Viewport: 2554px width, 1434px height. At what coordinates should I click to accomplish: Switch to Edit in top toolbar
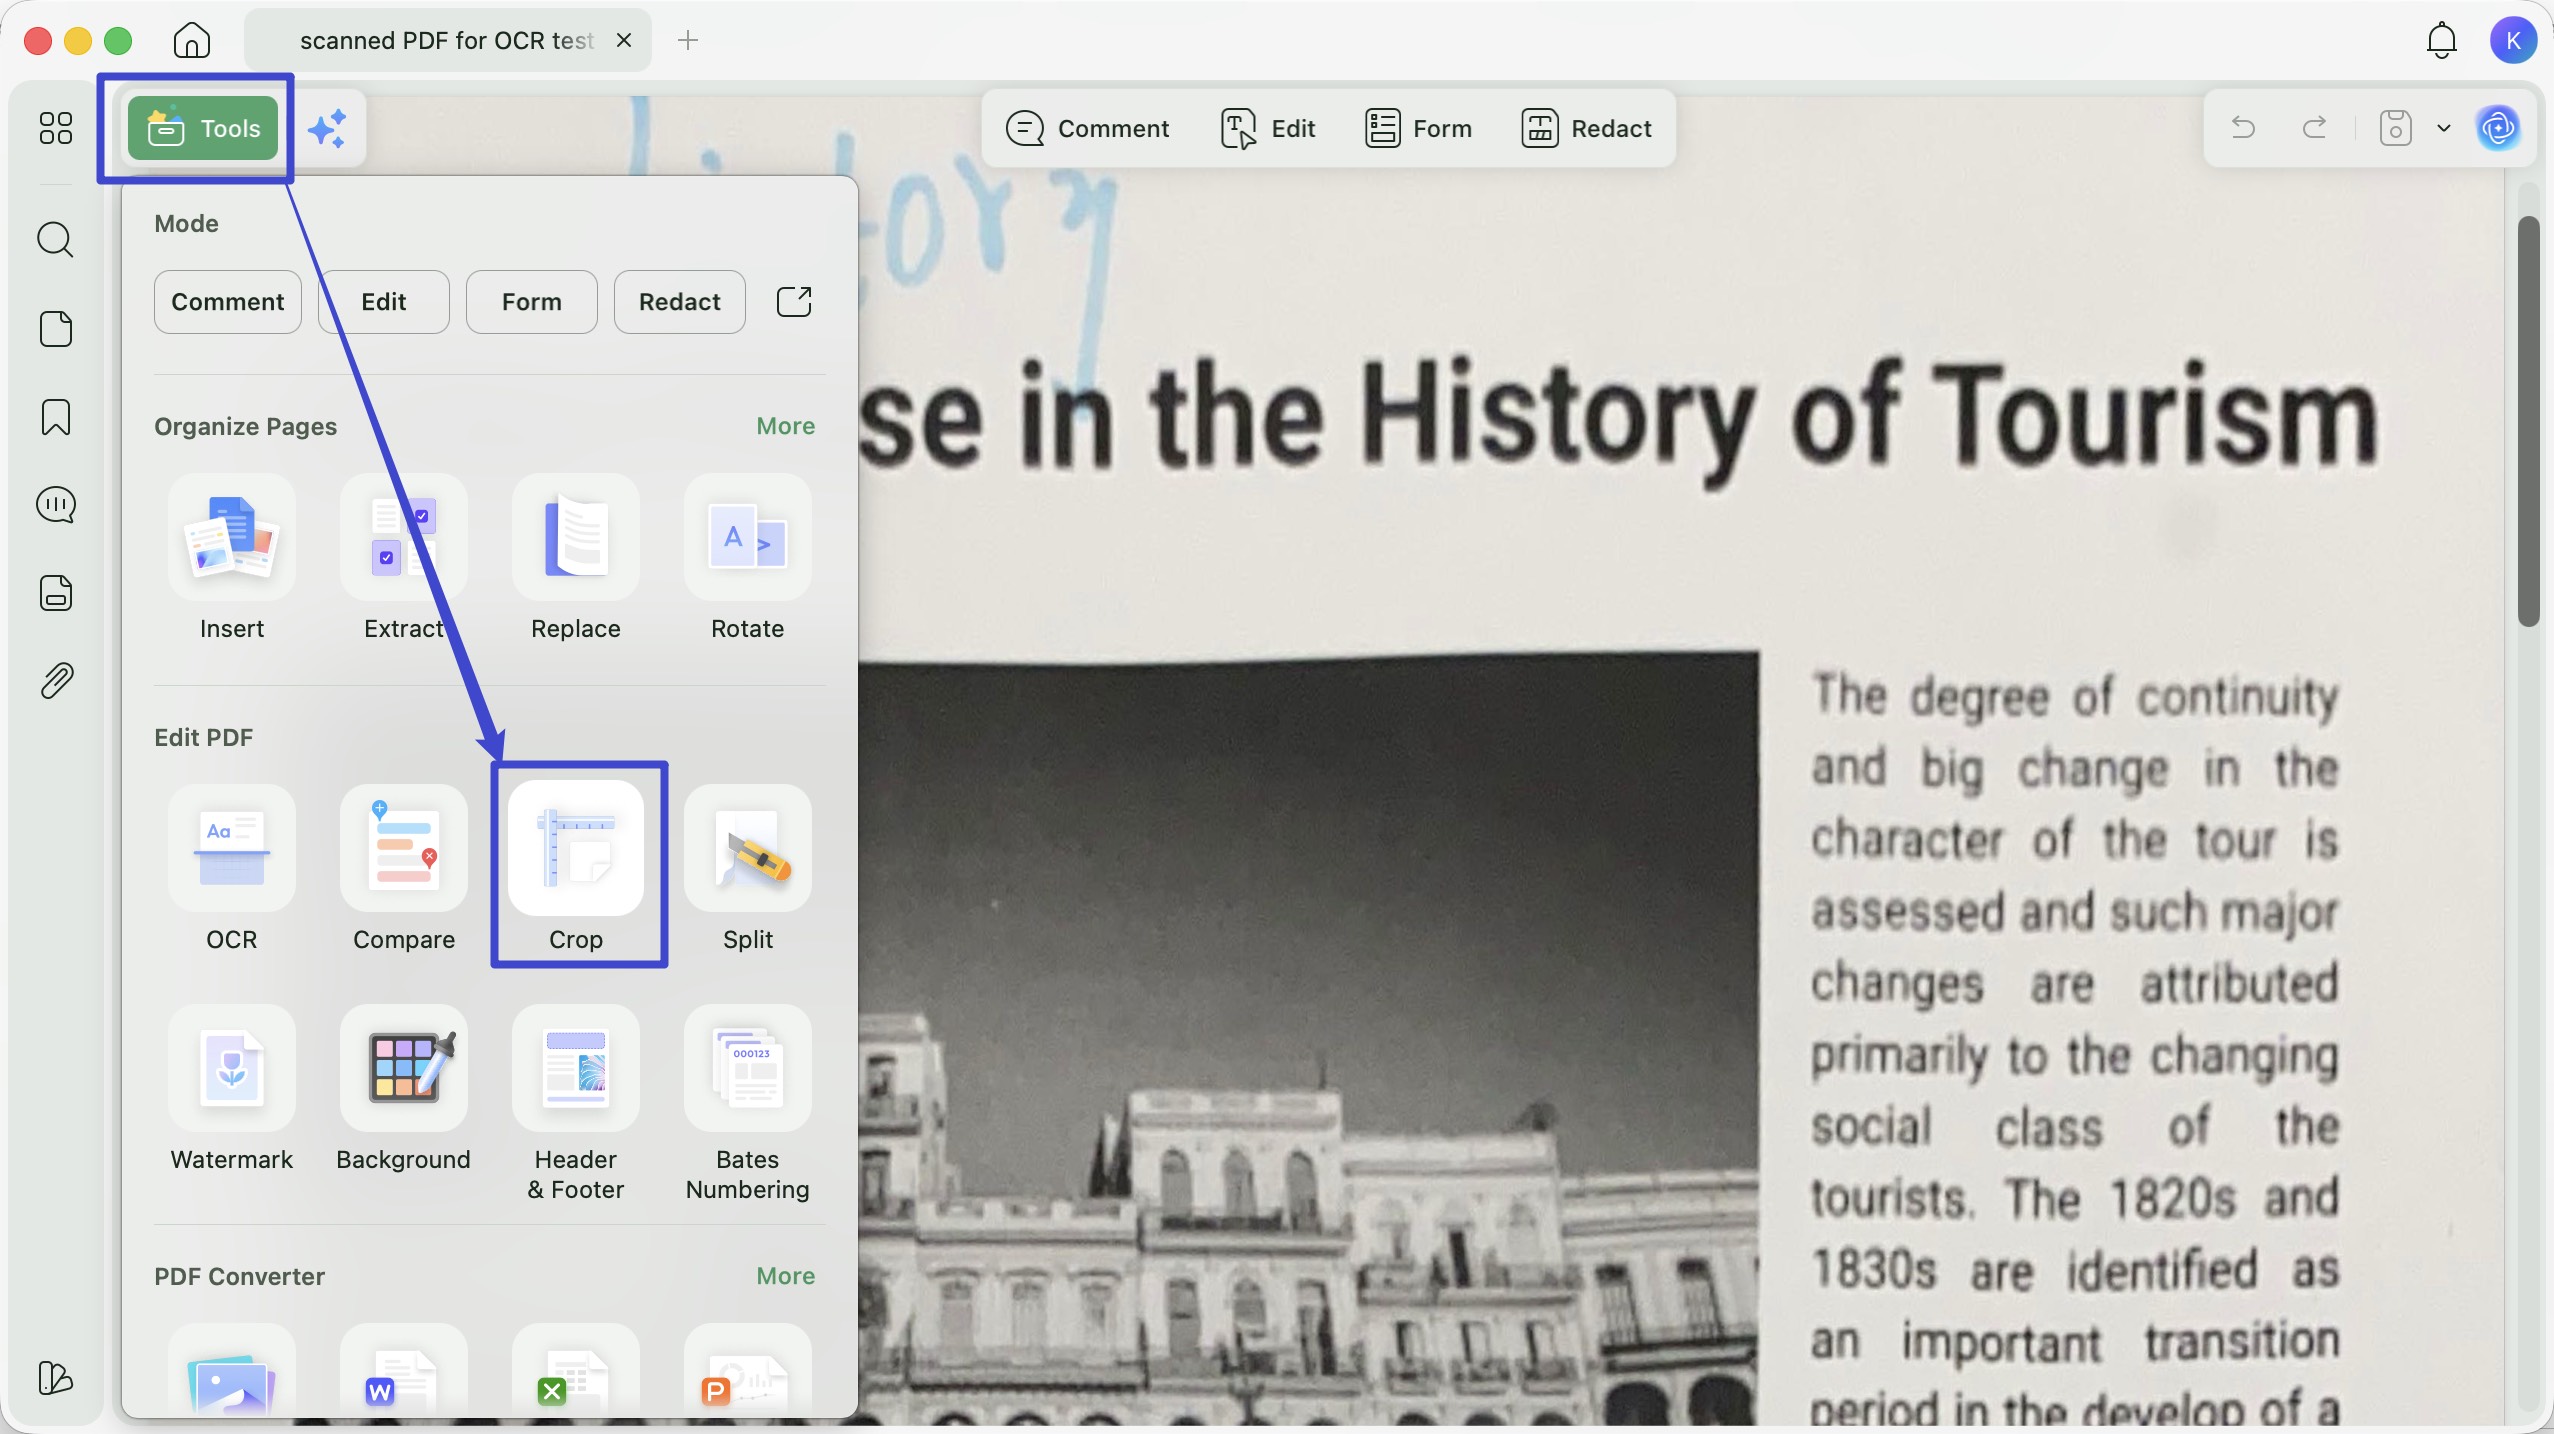(x=1268, y=128)
